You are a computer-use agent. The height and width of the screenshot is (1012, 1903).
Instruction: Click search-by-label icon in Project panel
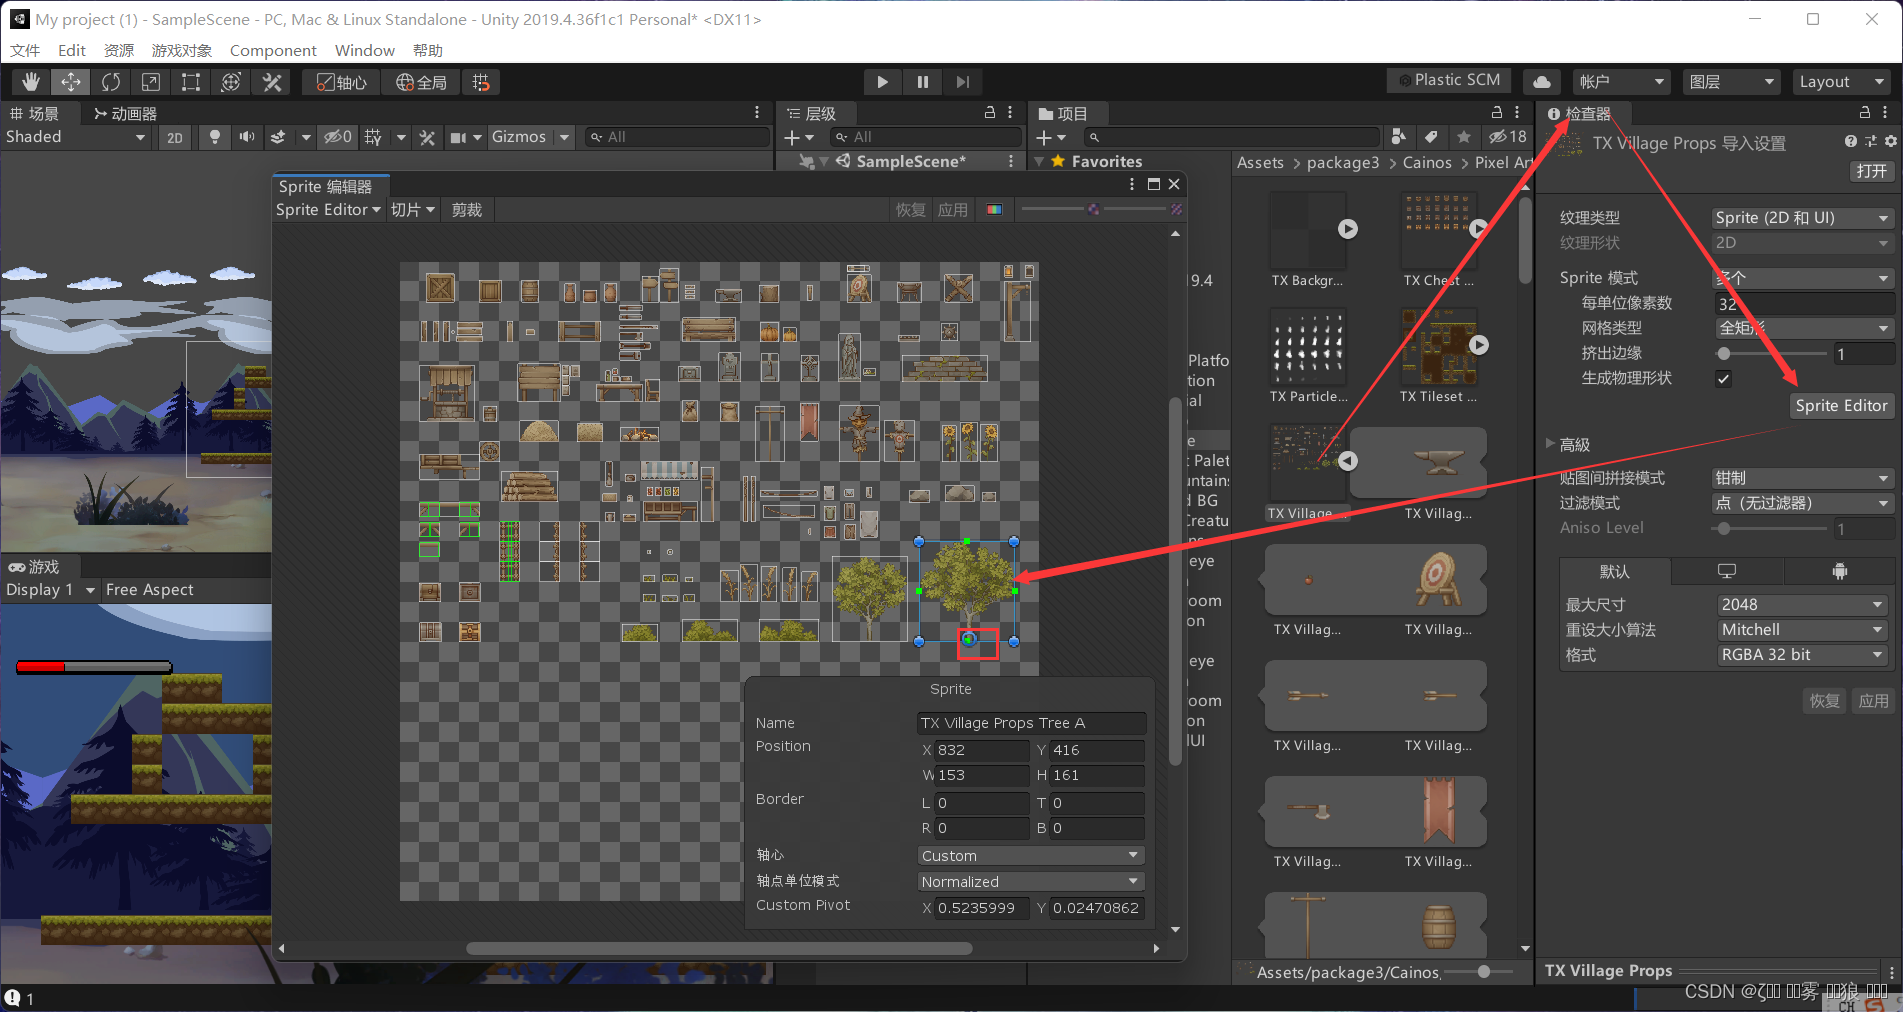[x=1431, y=137]
